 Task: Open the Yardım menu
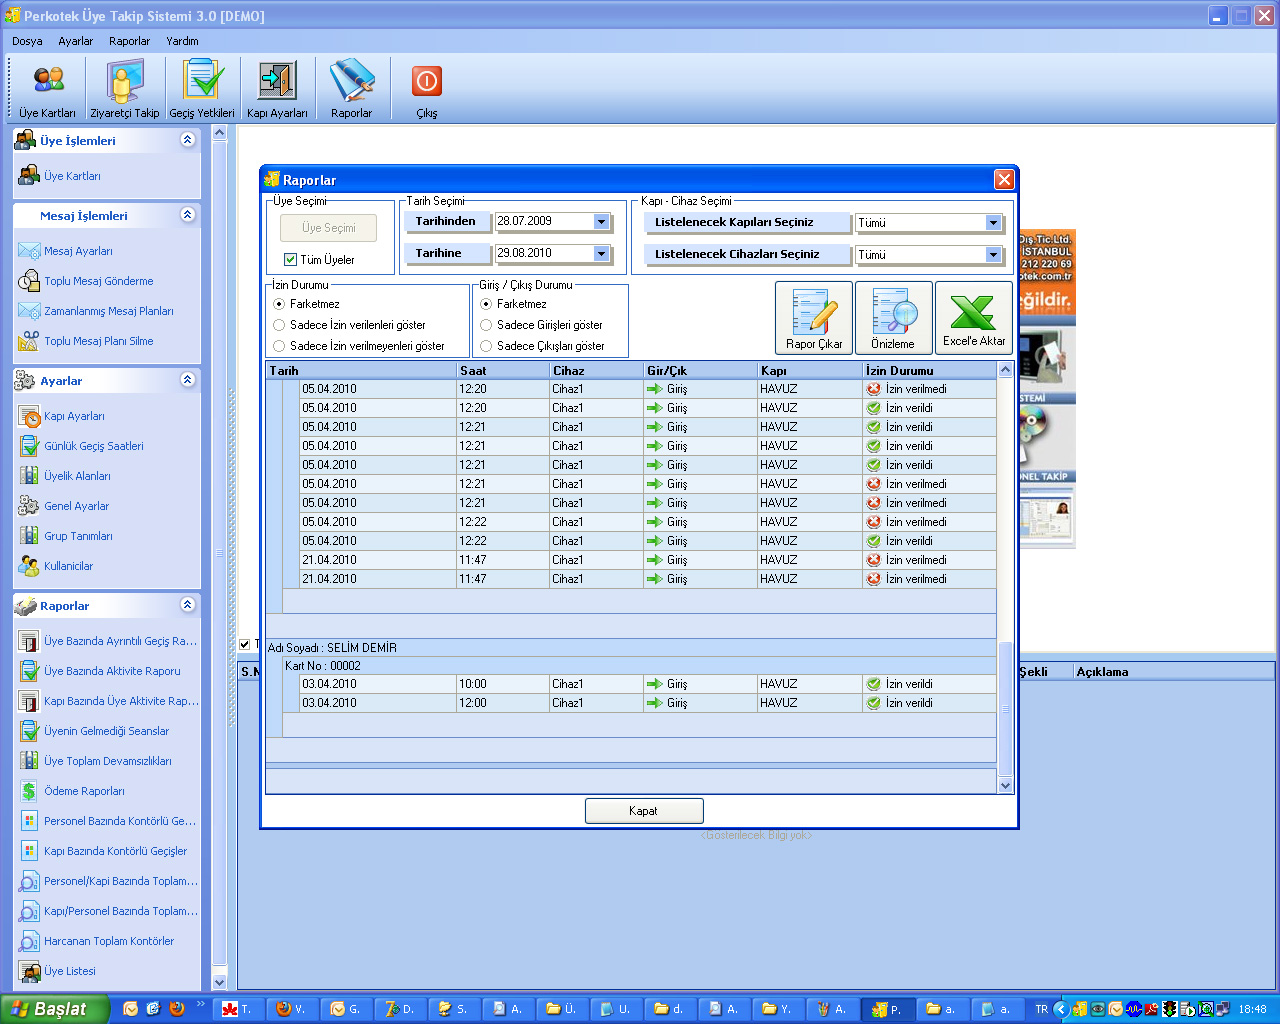[182, 41]
